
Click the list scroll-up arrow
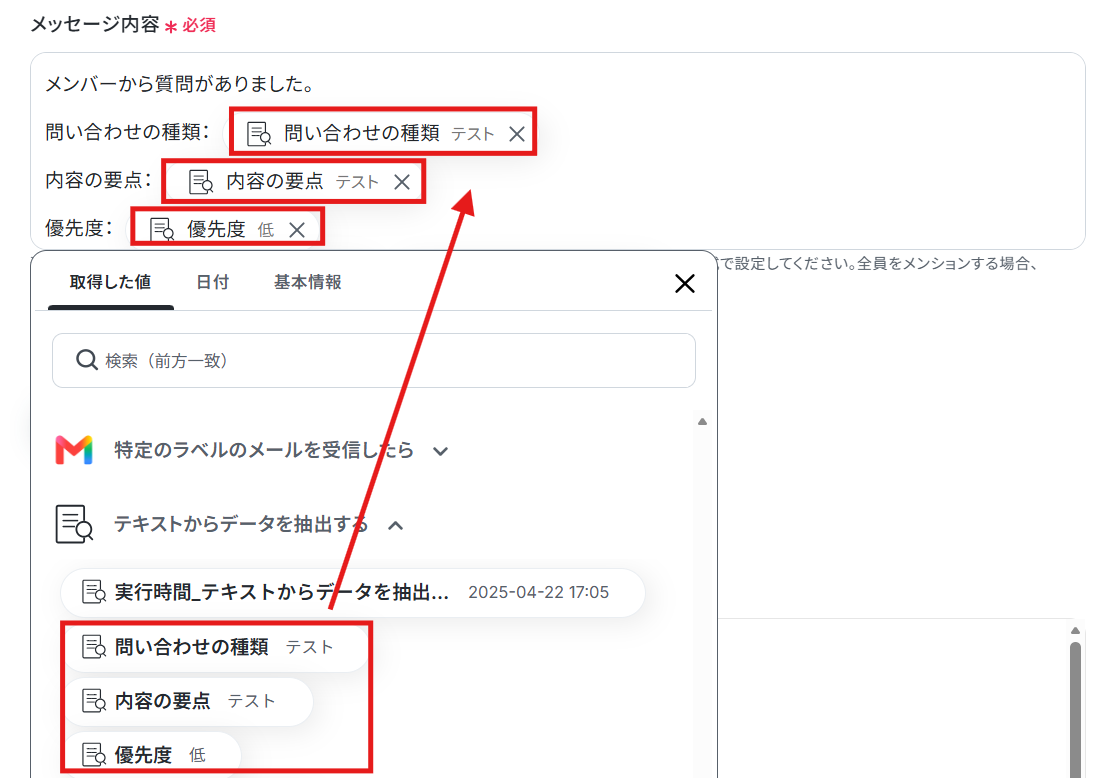pyautogui.click(x=703, y=422)
